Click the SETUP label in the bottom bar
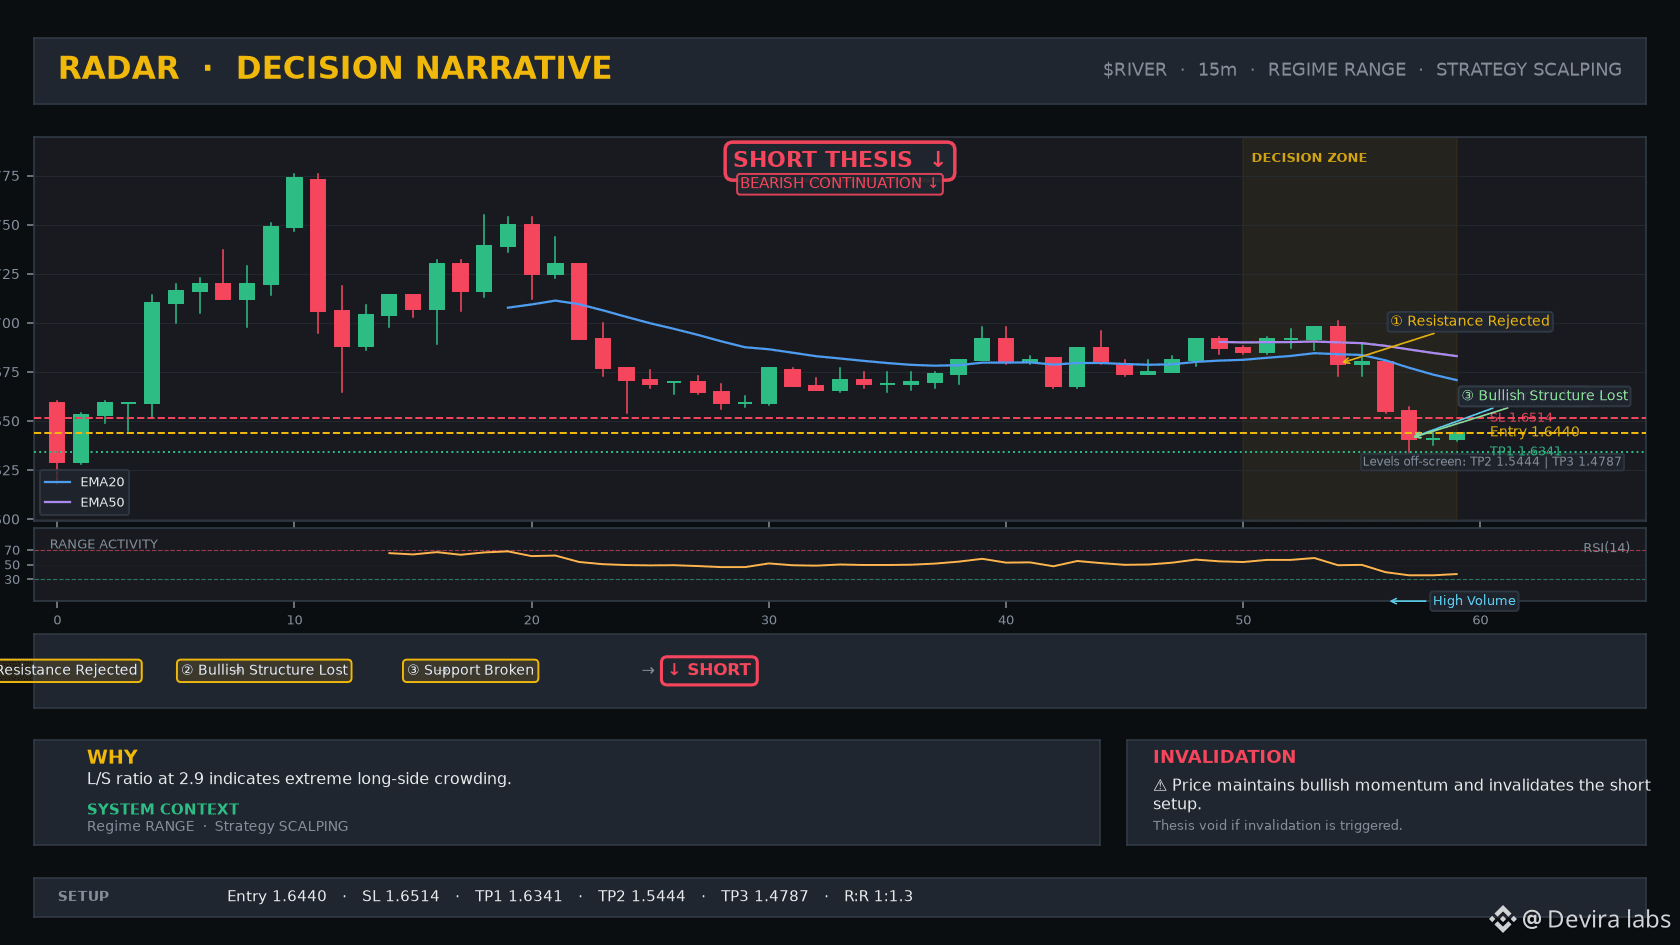1680x945 pixels. point(83,896)
